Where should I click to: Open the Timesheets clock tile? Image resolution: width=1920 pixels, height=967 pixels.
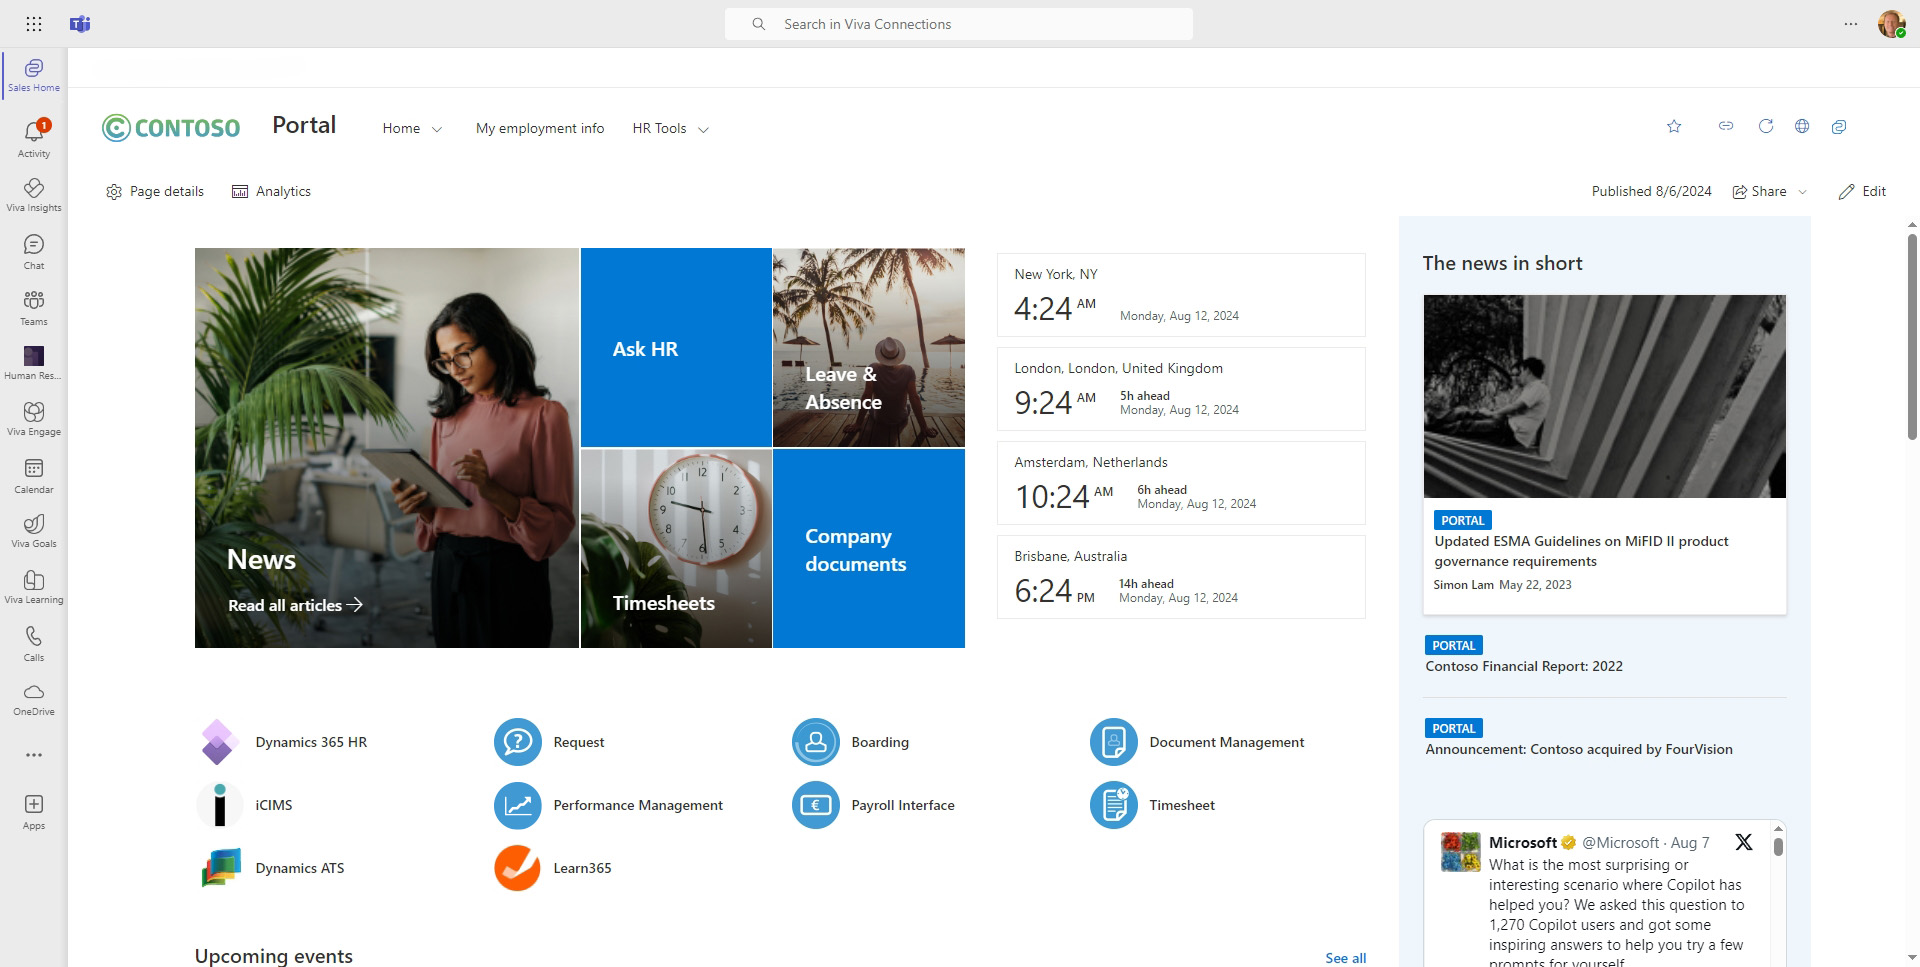click(x=676, y=548)
